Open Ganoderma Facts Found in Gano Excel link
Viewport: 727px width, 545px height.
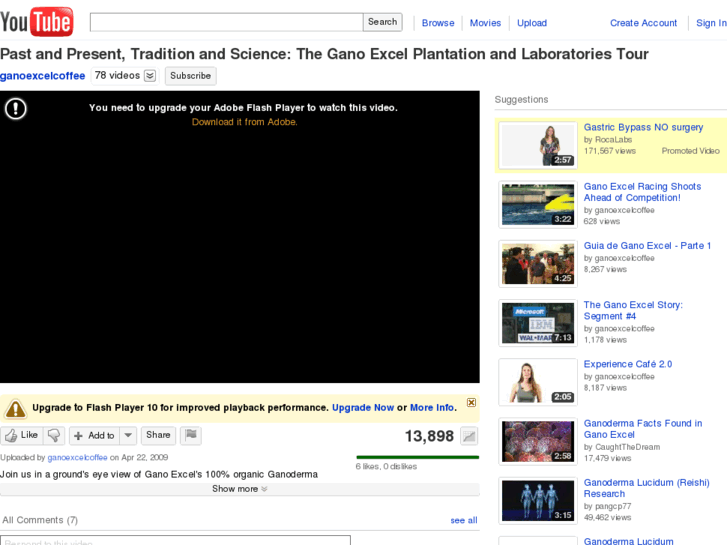click(x=643, y=429)
